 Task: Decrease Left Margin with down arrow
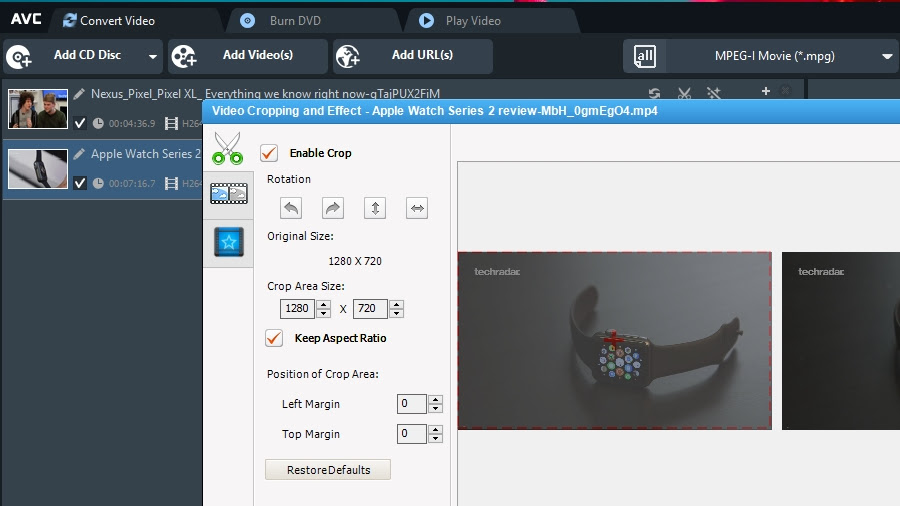pyautogui.click(x=436, y=408)
